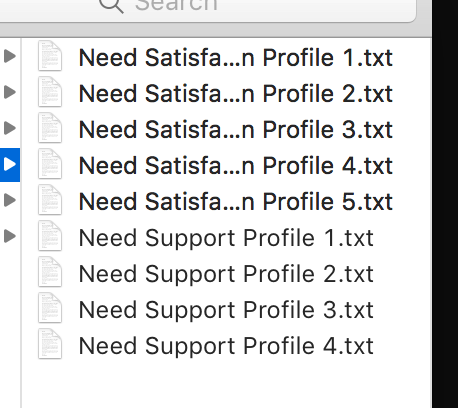
Task: Click file icon of Need Support Profile 4.txt
Action: [50, 344]
